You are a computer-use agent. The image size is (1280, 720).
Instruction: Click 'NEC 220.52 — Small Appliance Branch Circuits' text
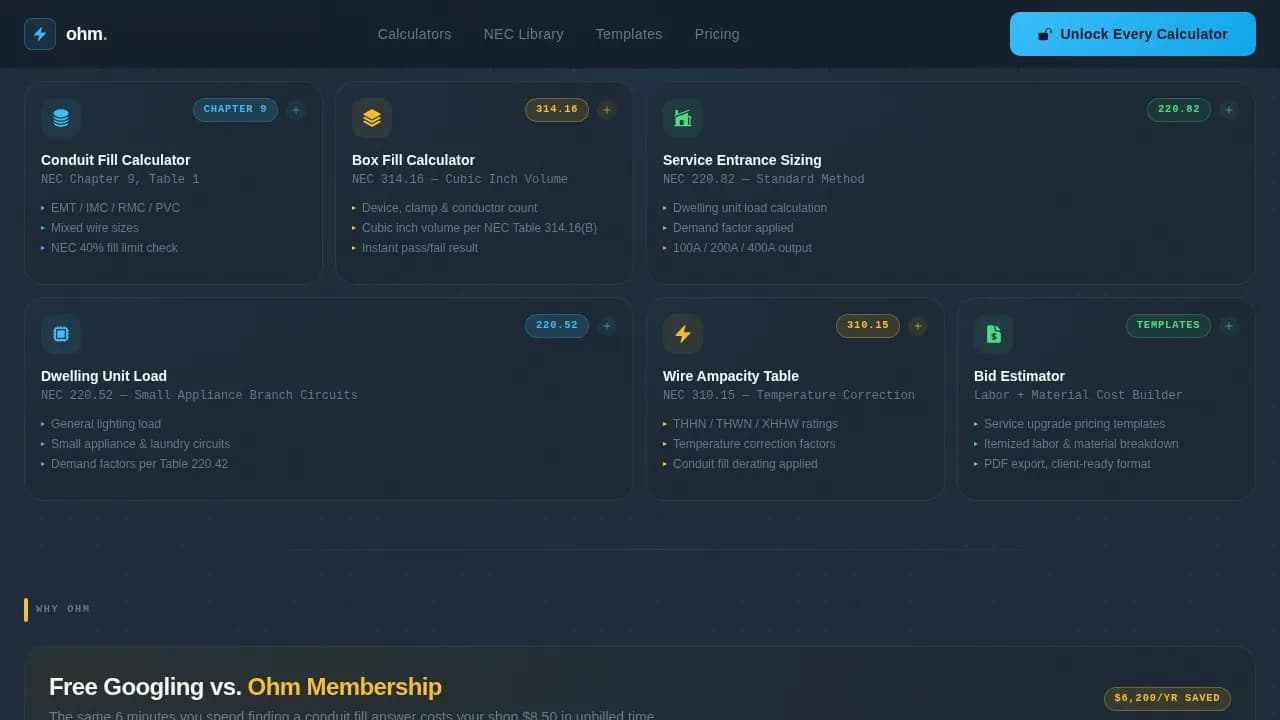[x=199, y=396]
